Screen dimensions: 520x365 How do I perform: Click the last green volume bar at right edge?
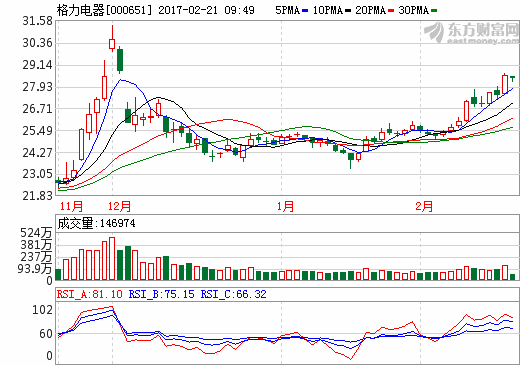pos(513,277)
